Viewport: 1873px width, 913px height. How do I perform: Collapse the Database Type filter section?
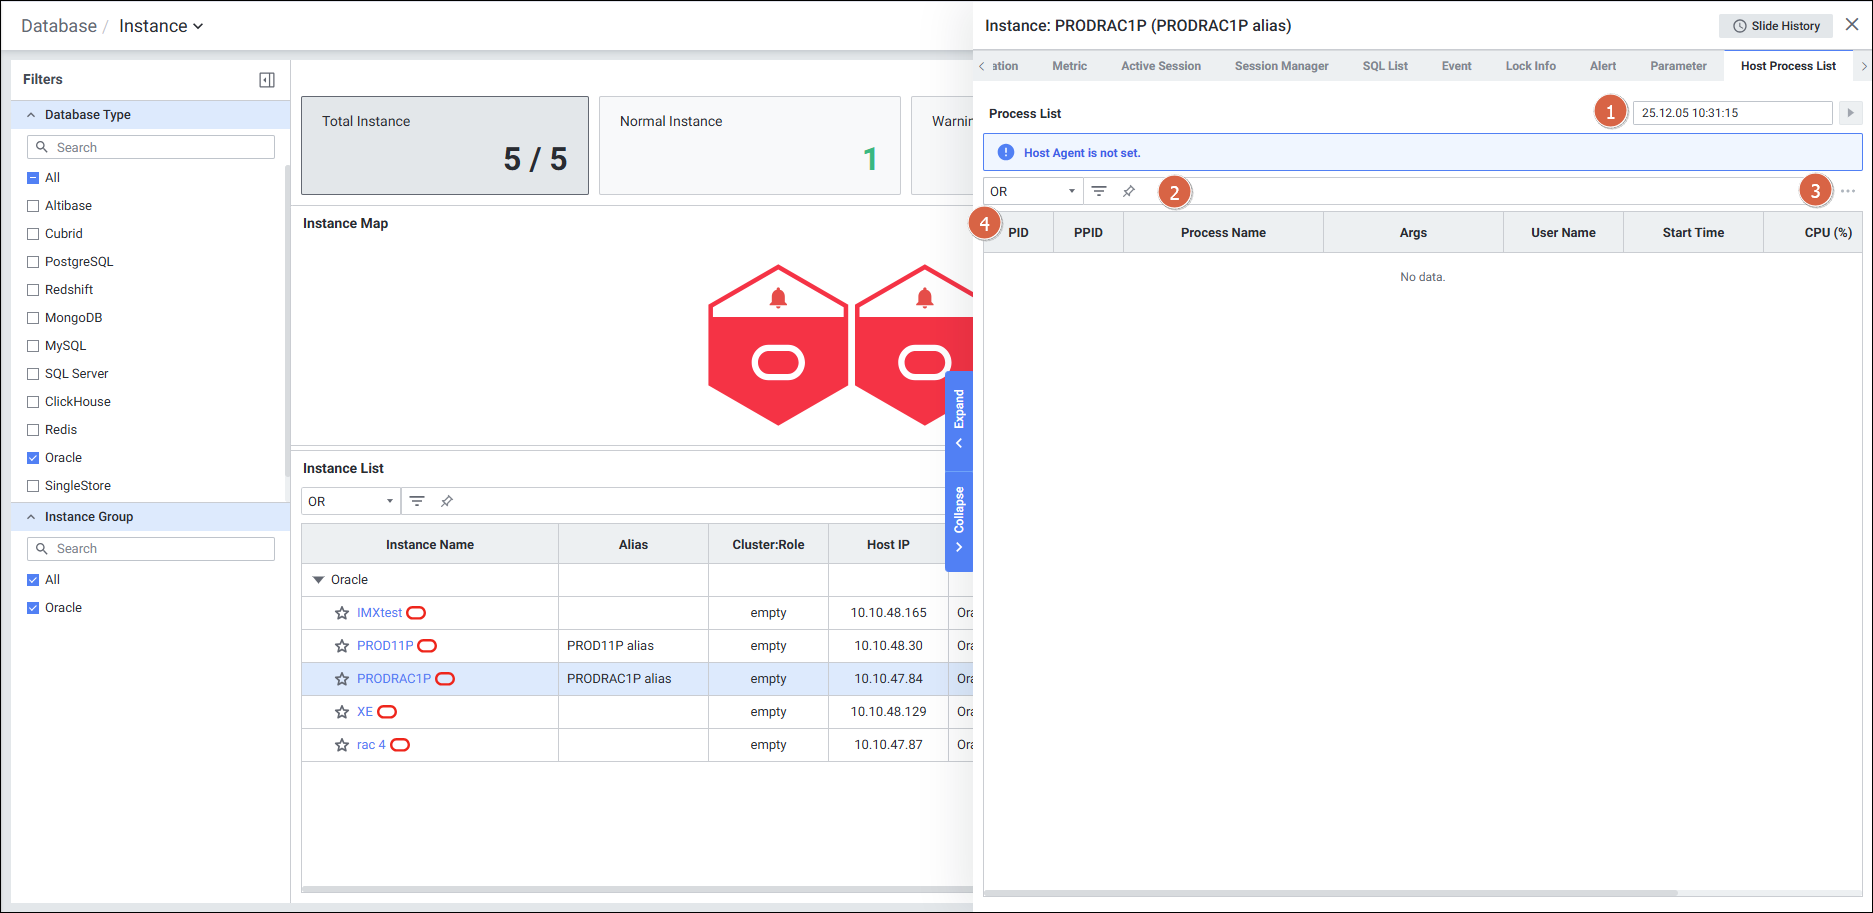pos(31,115)
